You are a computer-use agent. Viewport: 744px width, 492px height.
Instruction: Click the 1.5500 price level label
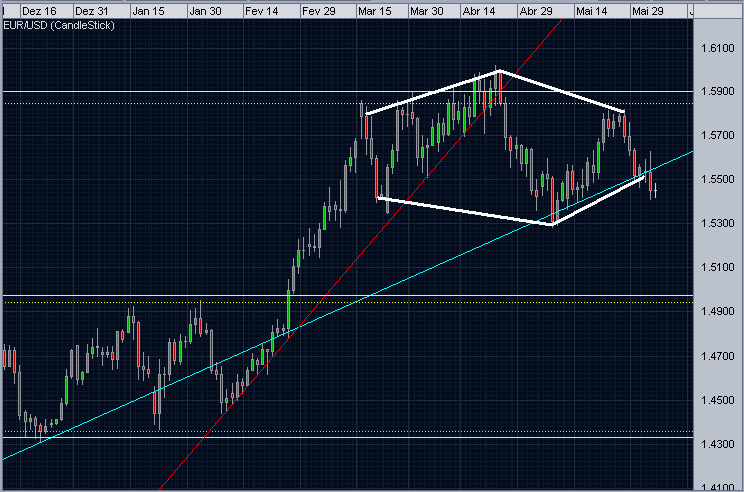tap(718, 179)
